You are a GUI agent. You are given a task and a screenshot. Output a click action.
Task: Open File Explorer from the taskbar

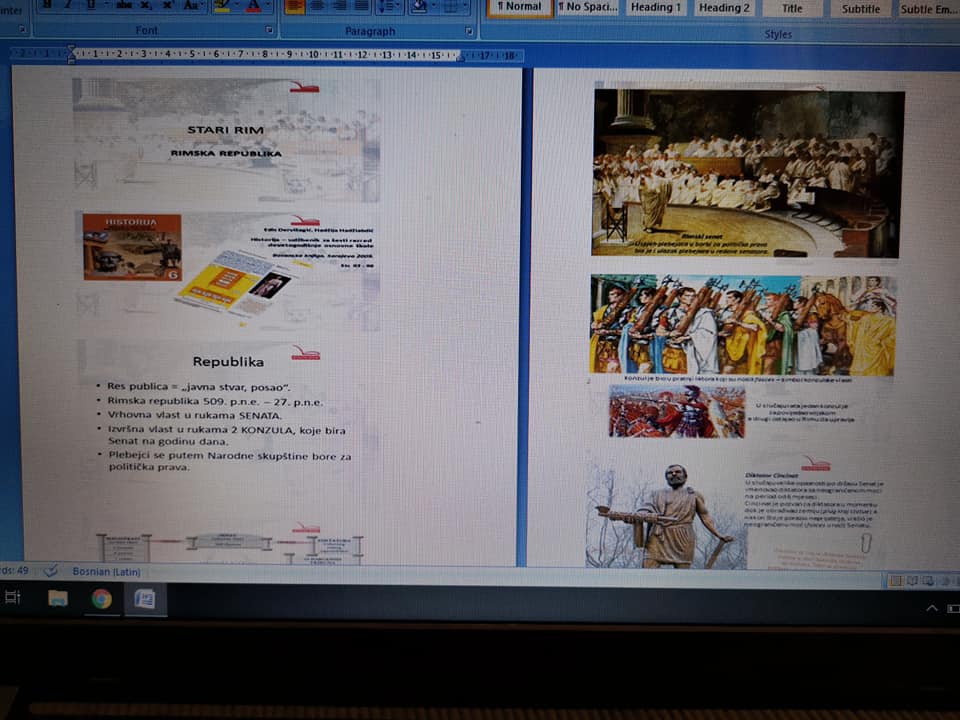point(58,598)
